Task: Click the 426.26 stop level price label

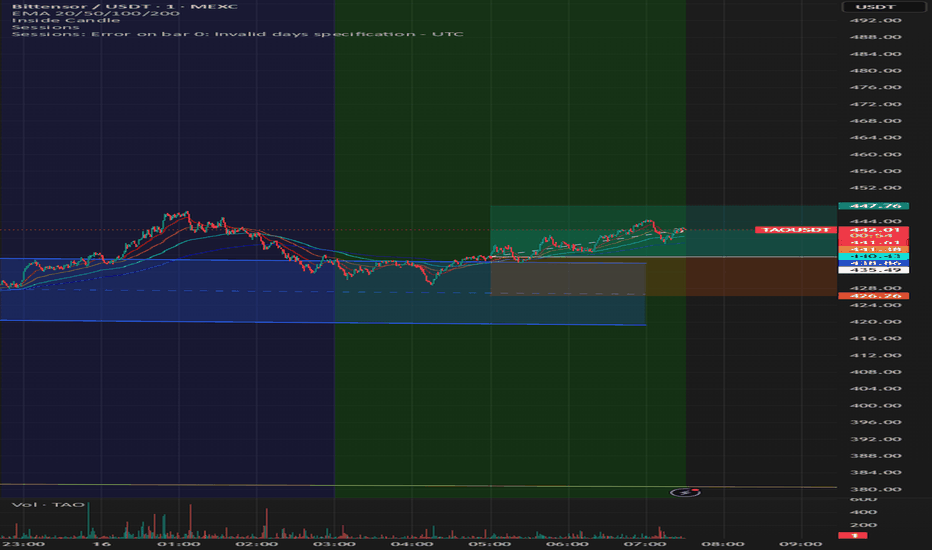Action: [x=873, y=296]
